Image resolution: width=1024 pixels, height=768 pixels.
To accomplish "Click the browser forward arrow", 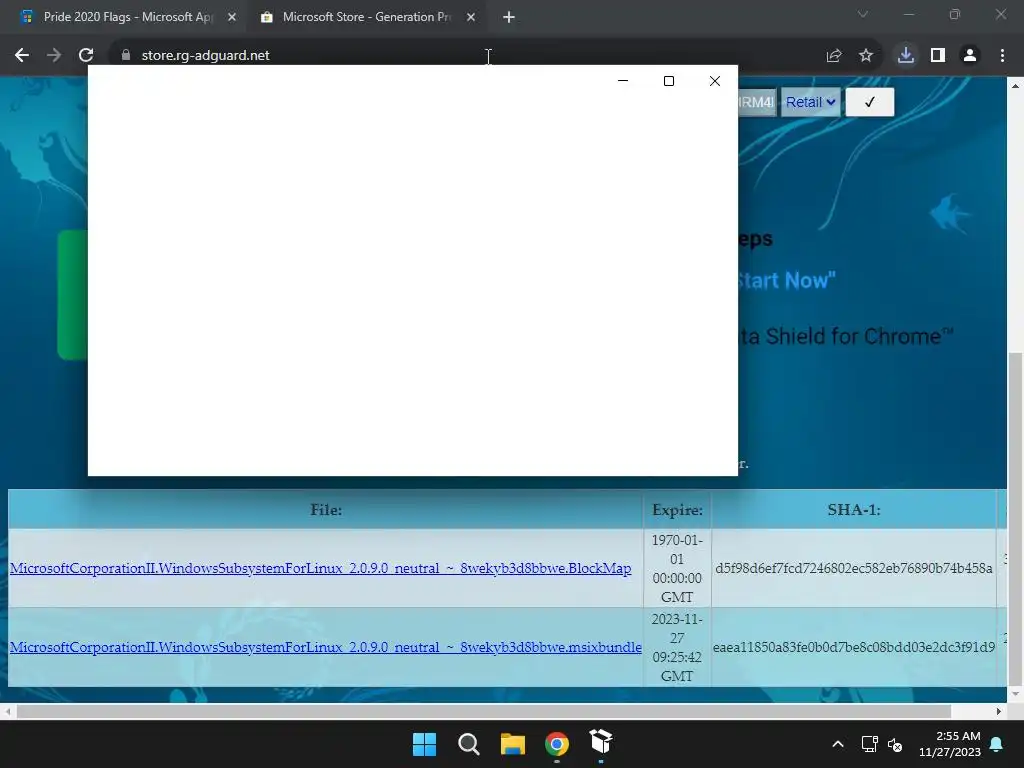I will tap(54, 56).
